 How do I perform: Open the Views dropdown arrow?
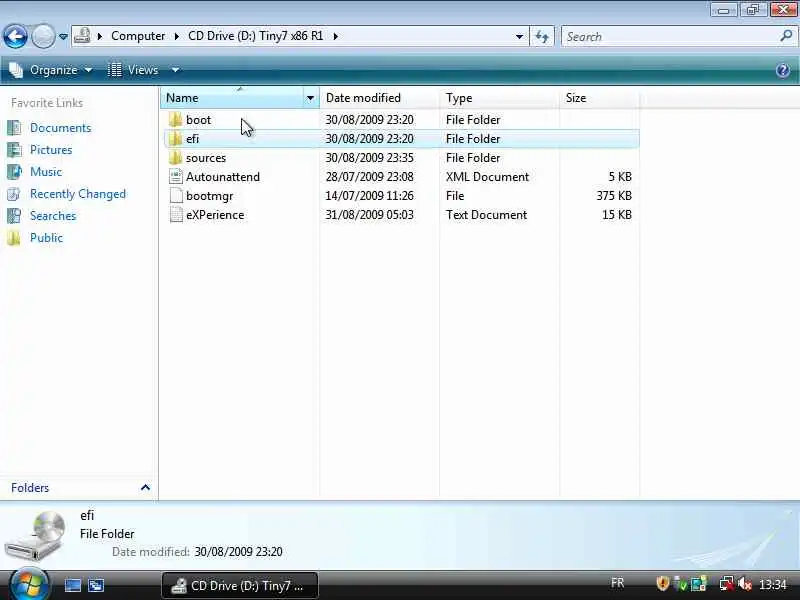[x=175, y=70]
